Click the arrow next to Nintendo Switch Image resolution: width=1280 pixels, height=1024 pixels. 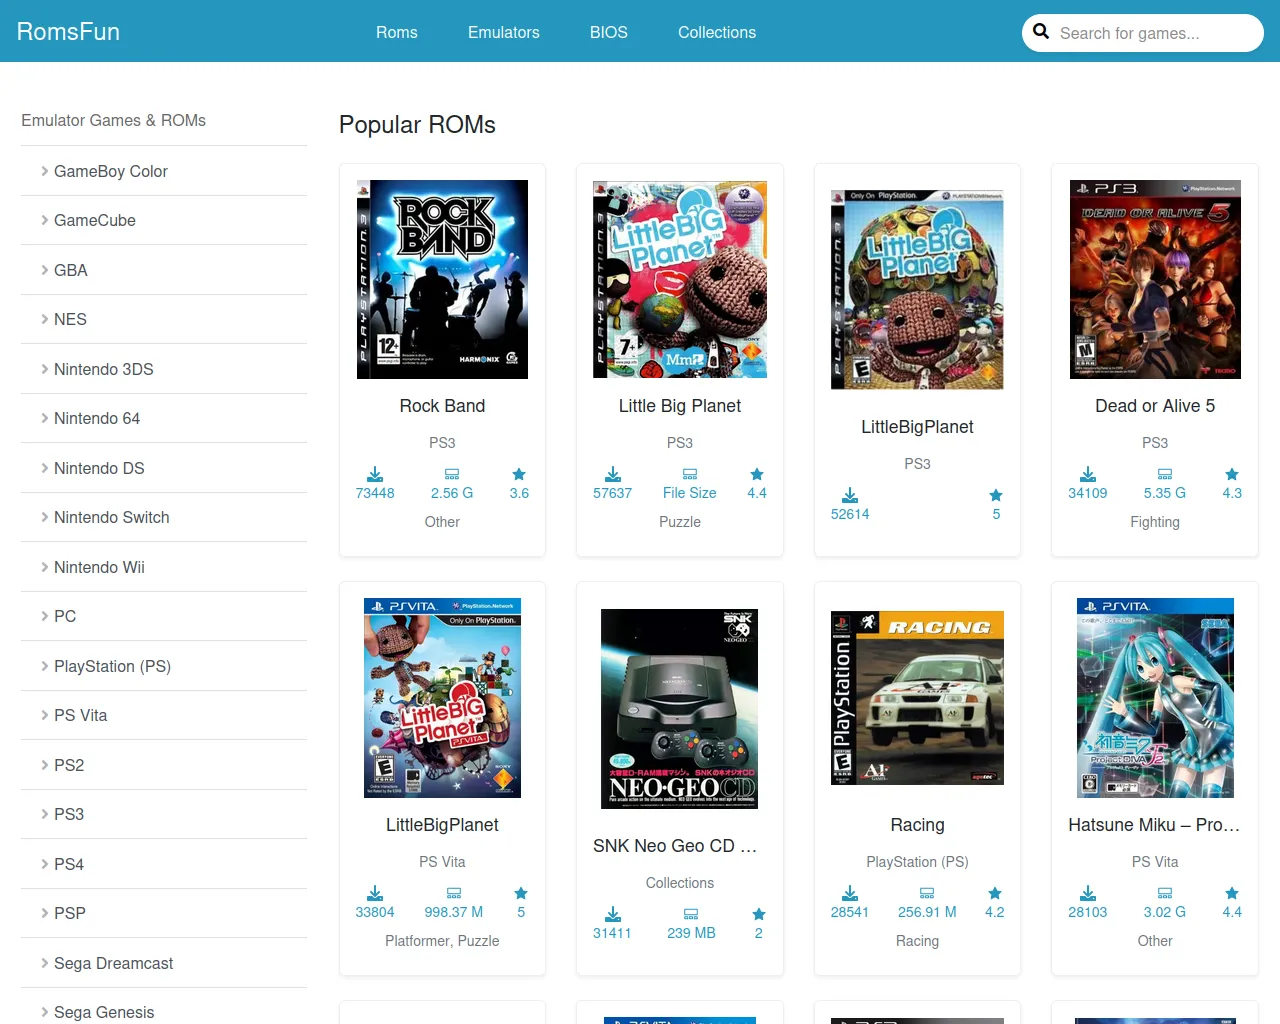click(44, 517)
